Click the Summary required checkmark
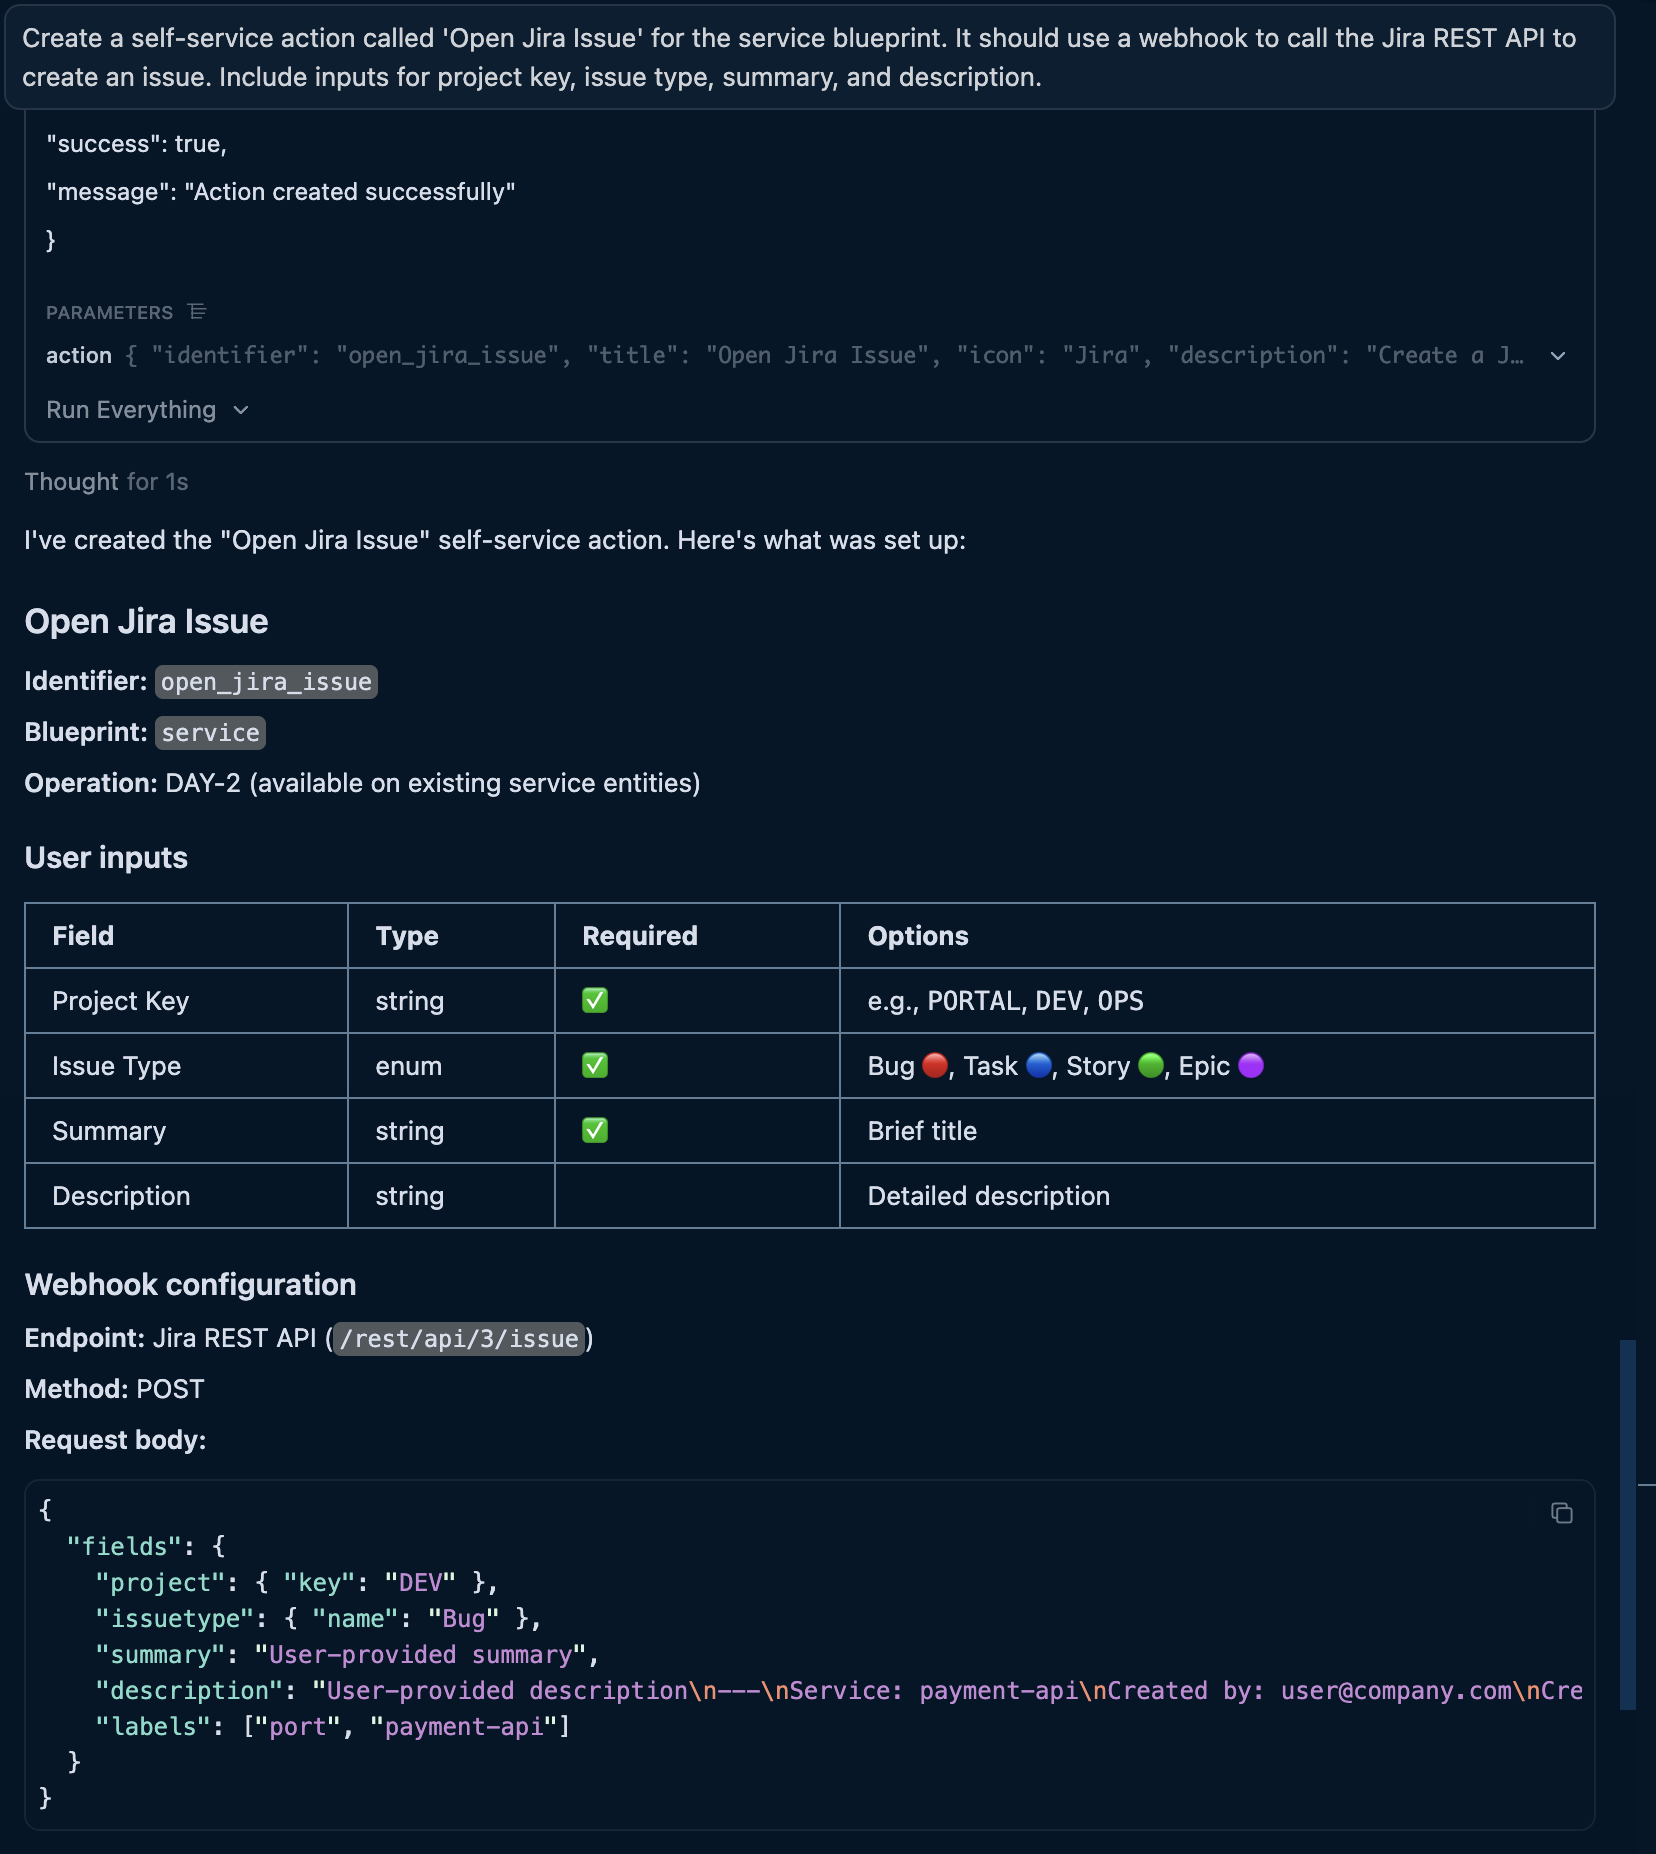Screen dimensions: 1656x1854 pyautogui.click(x=595, y=1131)
